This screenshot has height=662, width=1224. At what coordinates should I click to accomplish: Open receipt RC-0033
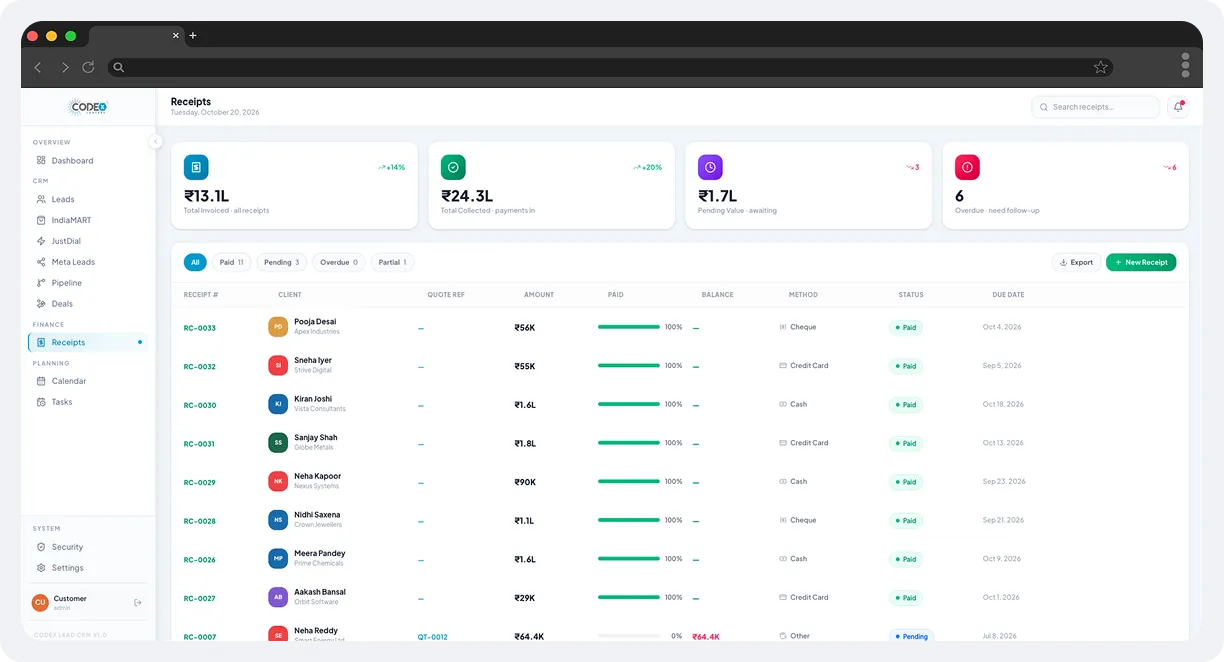click(x=200, y=328)
